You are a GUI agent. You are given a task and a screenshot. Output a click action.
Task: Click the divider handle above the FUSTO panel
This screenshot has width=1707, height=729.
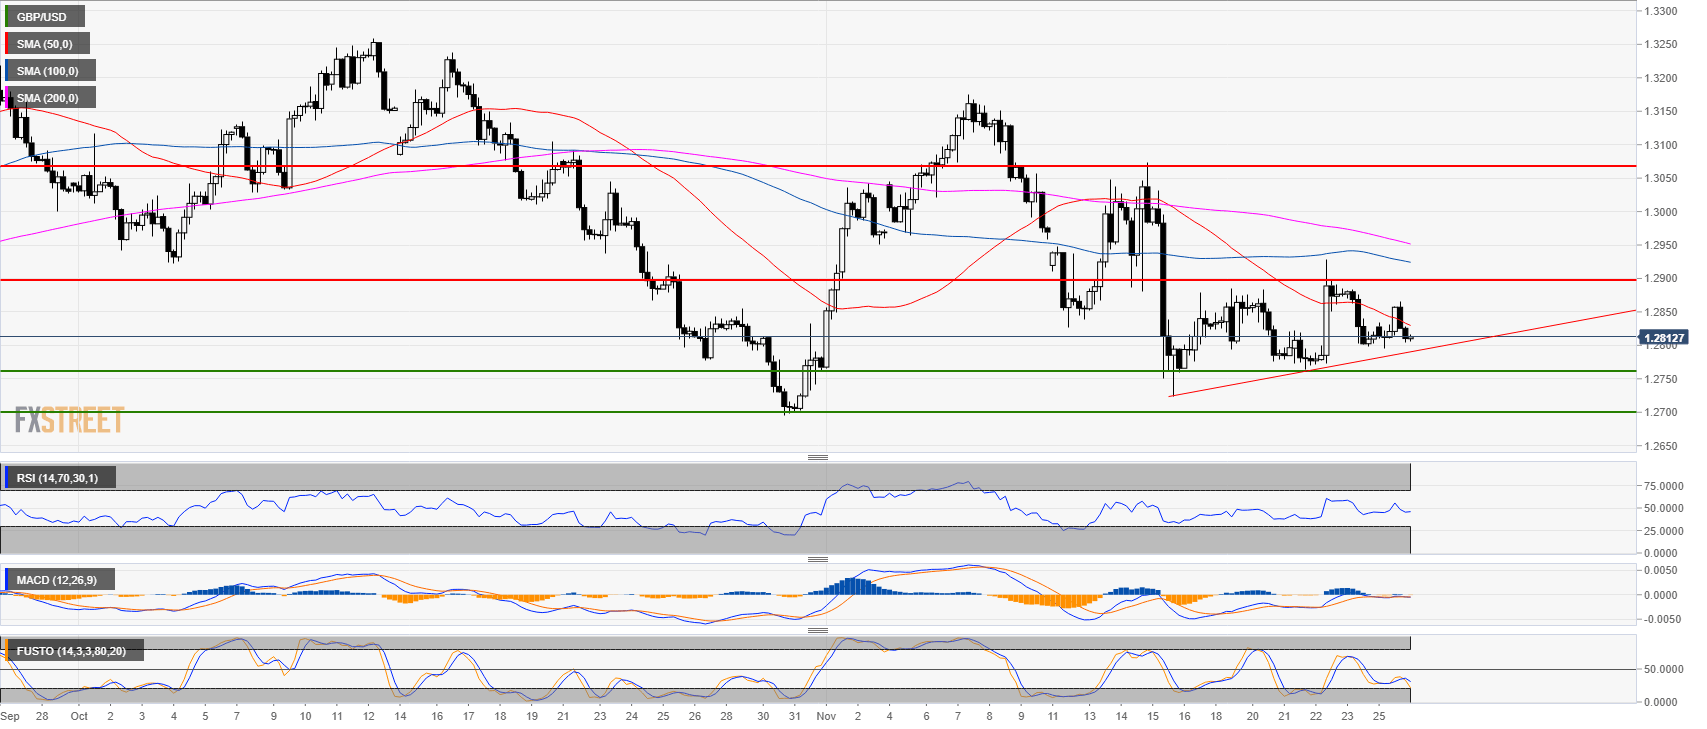pyautogui.click(x=817, y=630)
